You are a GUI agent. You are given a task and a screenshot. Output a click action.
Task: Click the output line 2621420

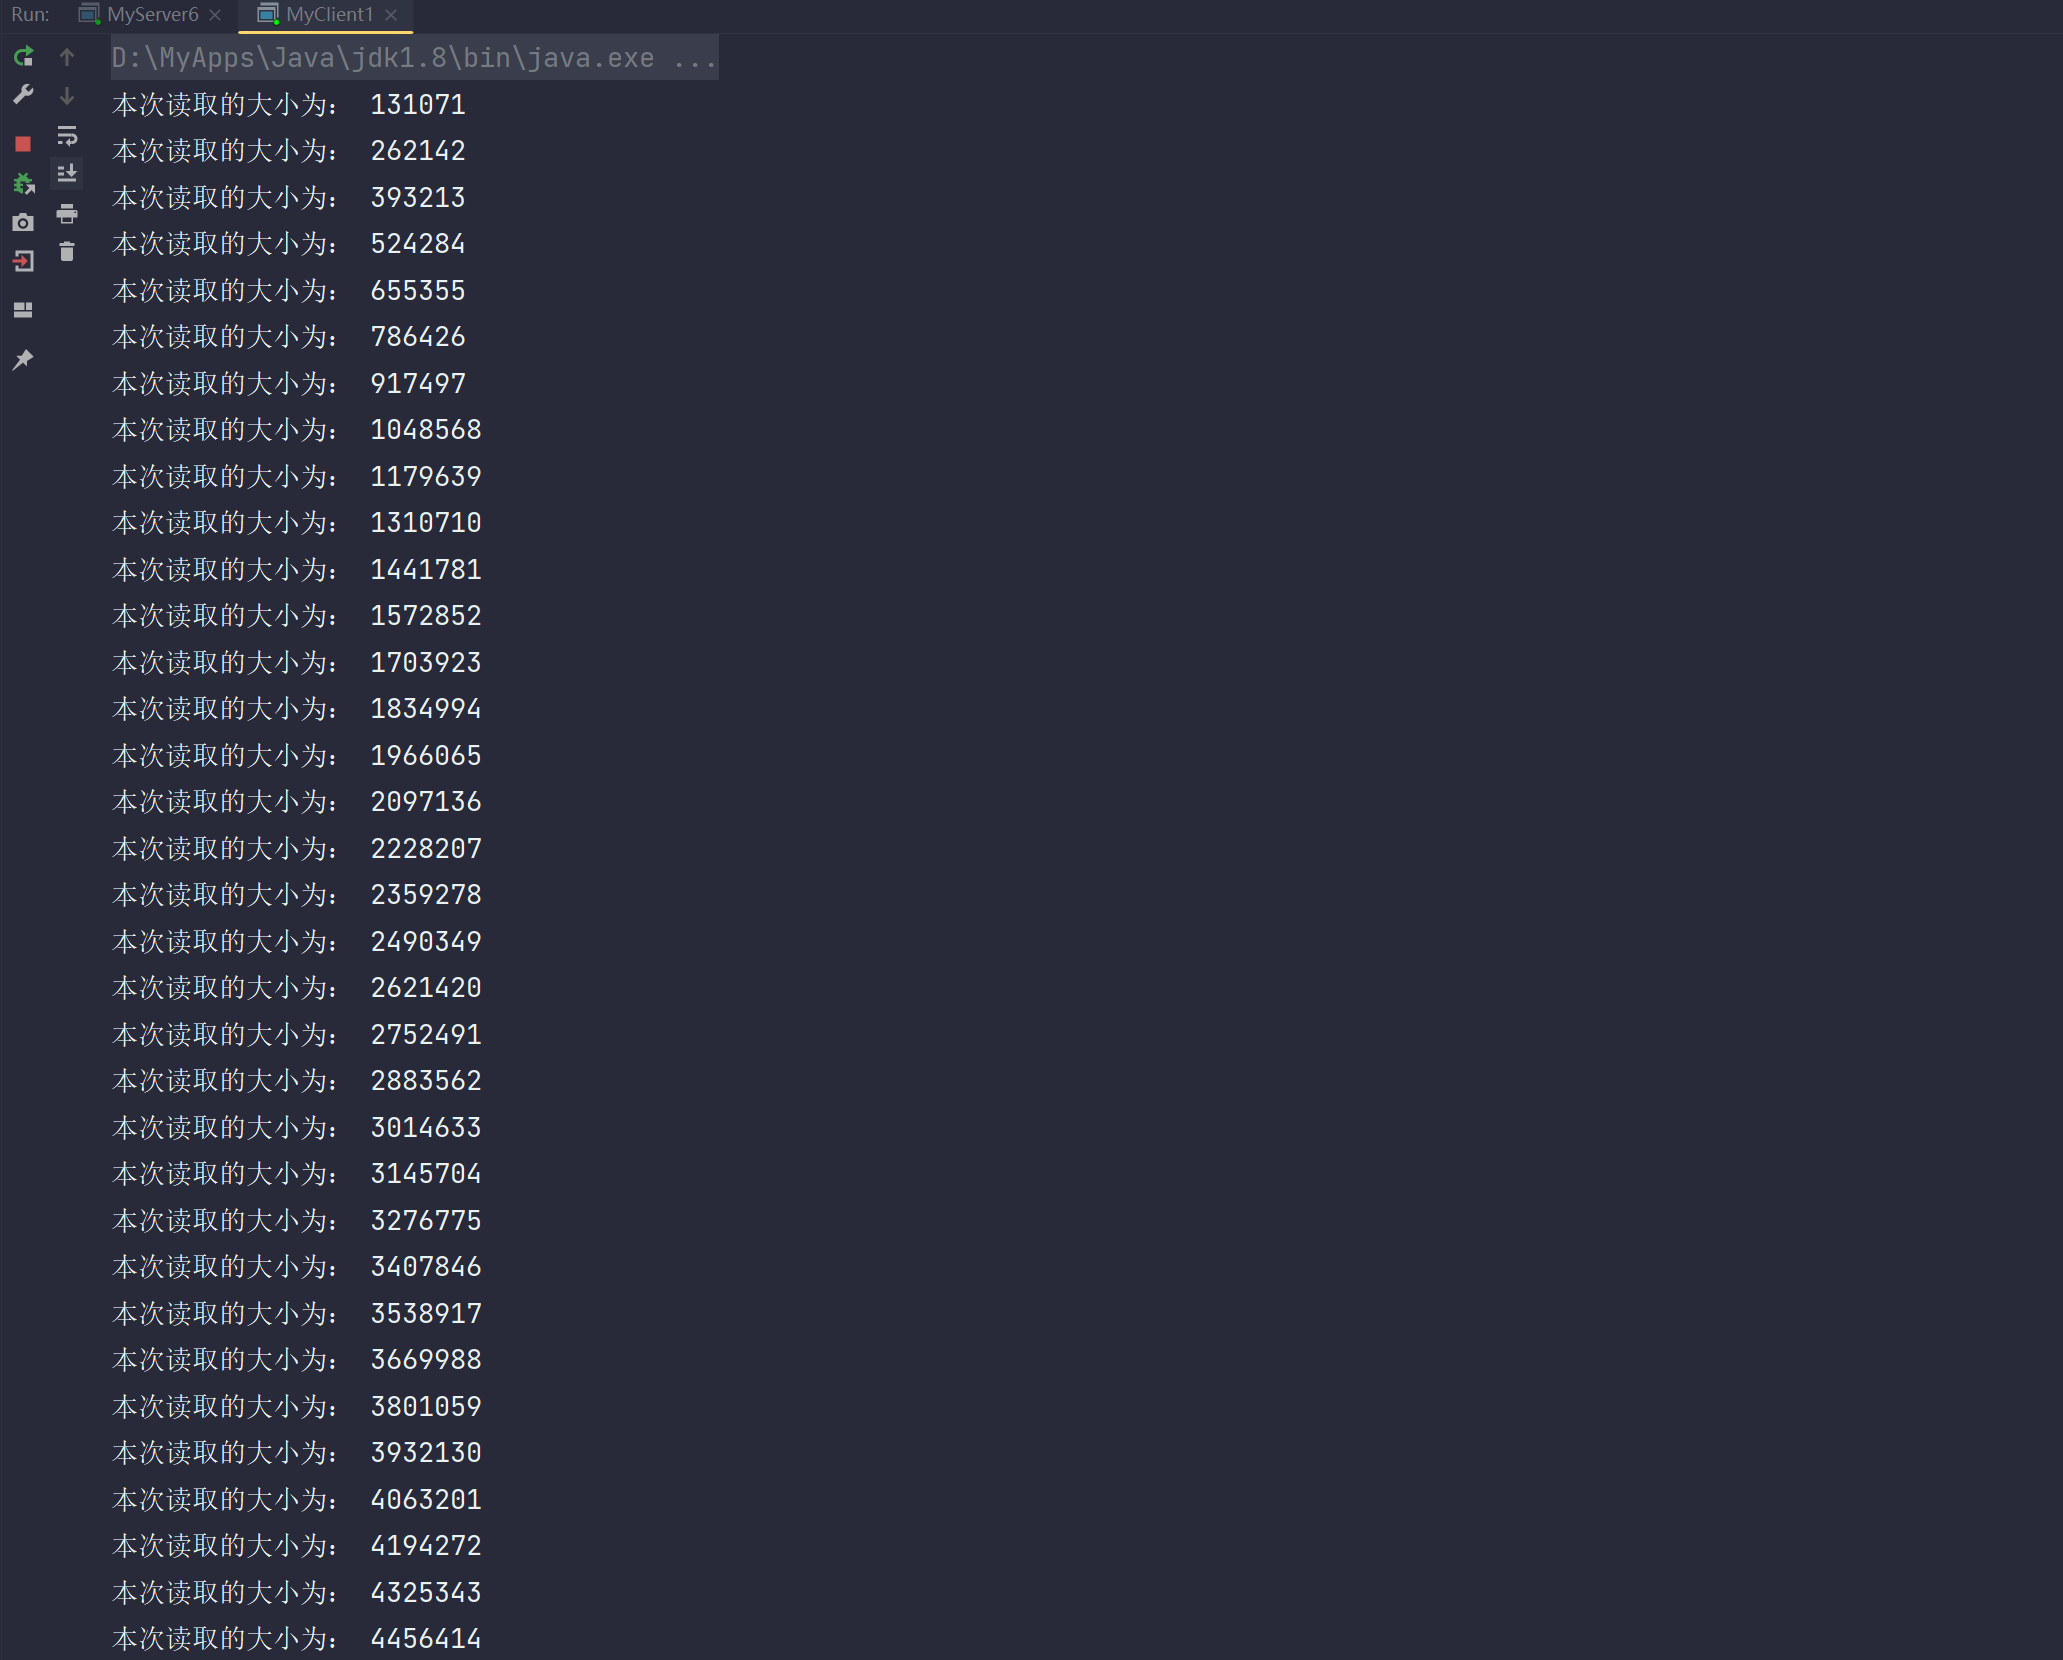point(297,988)
